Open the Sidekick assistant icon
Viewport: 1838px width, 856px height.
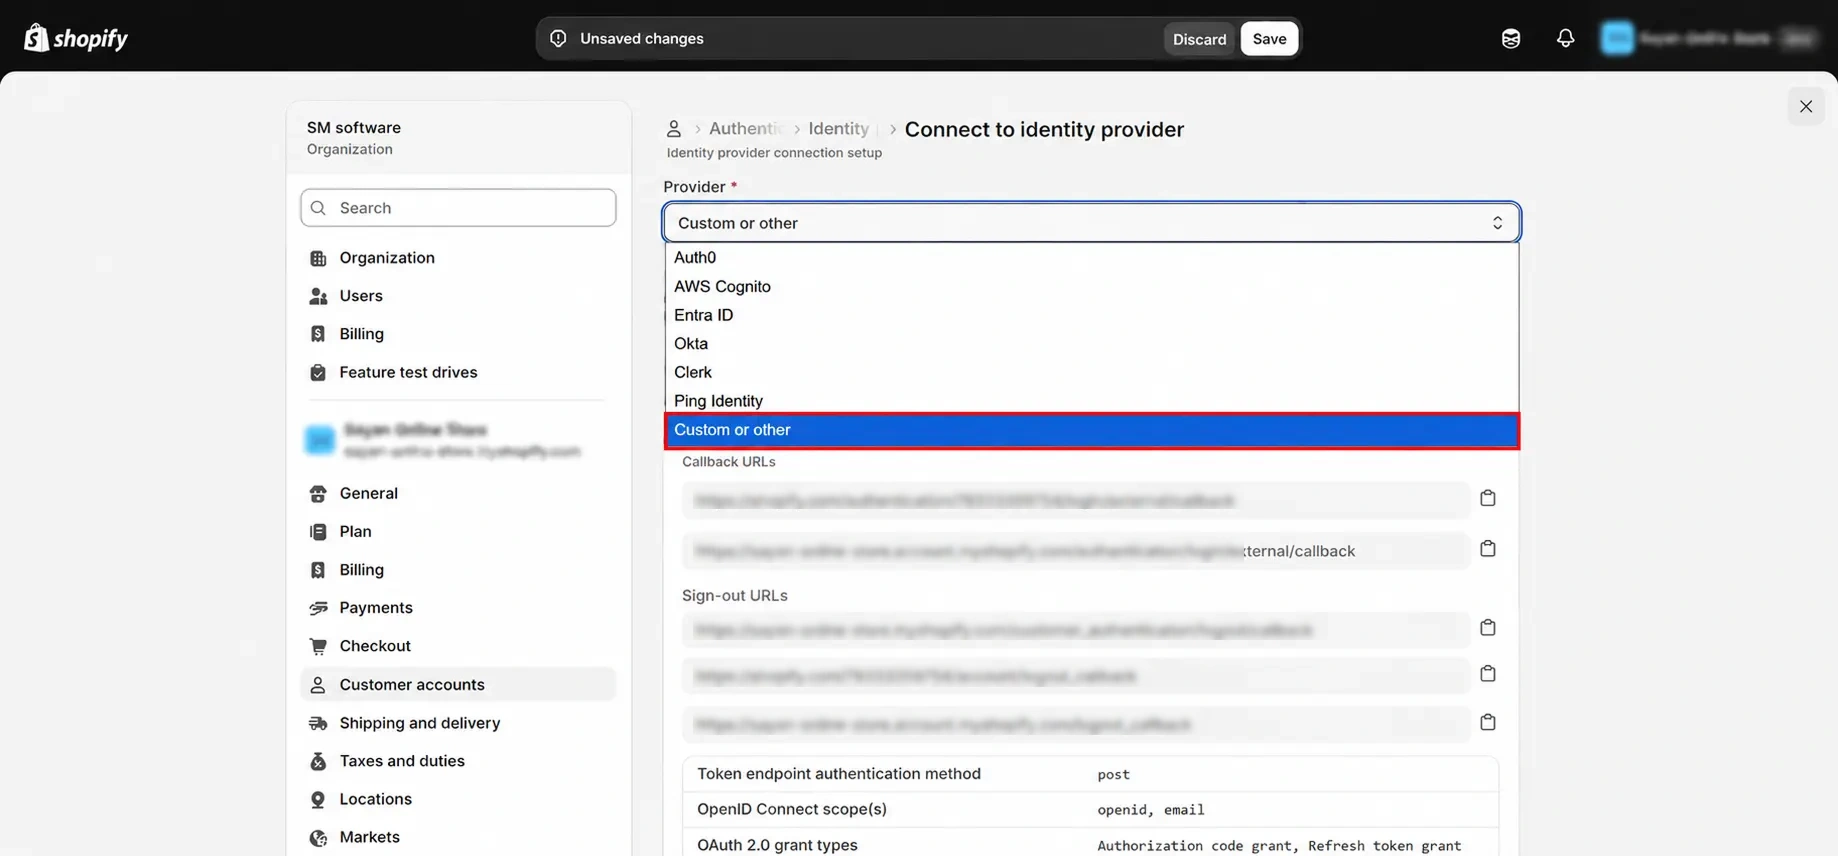tap(1511, 38)
